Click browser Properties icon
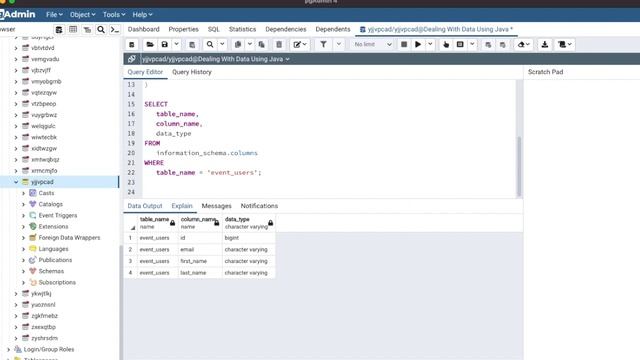This screenshot has width=640, height=360. click(x=59, y=29)
